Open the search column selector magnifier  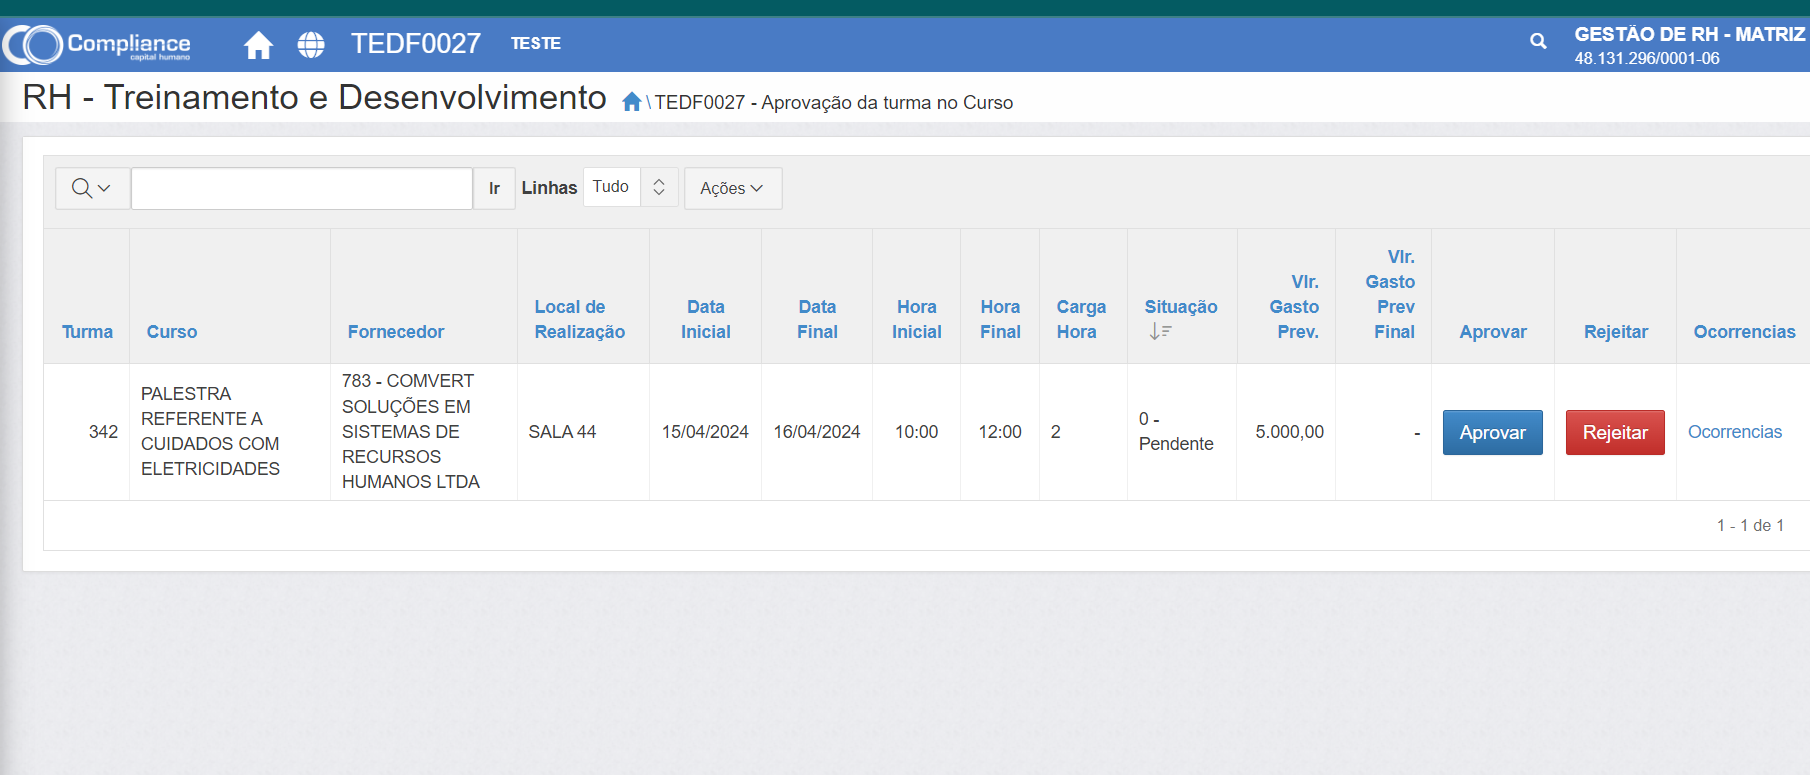(92, 188)
